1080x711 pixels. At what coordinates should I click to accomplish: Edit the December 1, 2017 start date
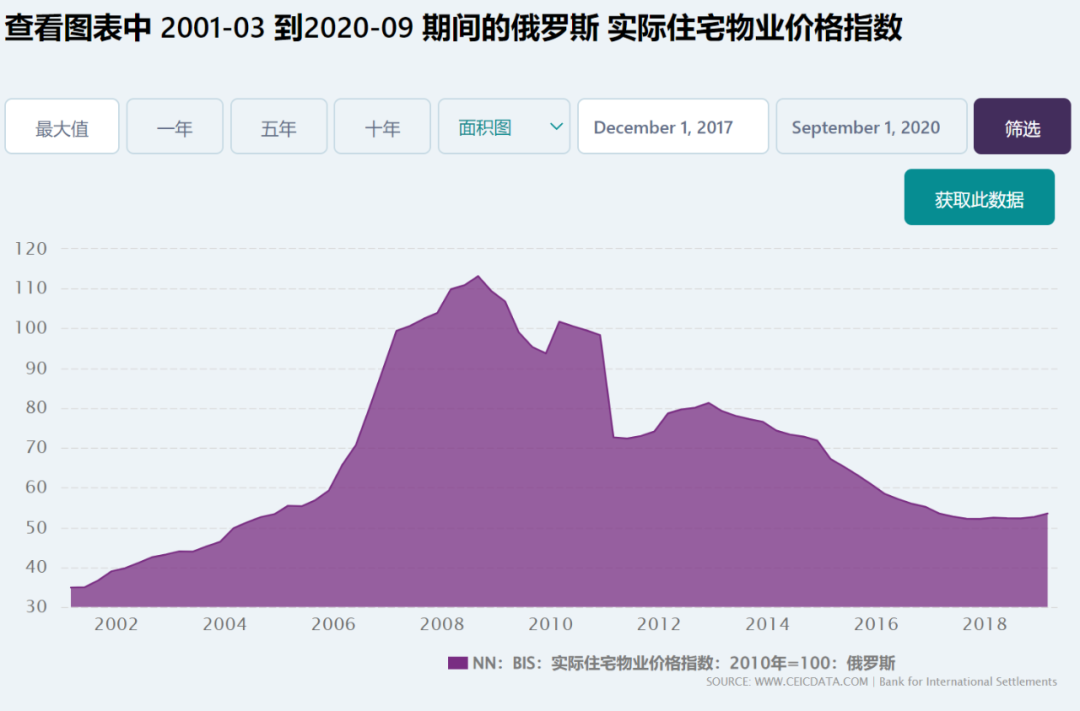673,127
